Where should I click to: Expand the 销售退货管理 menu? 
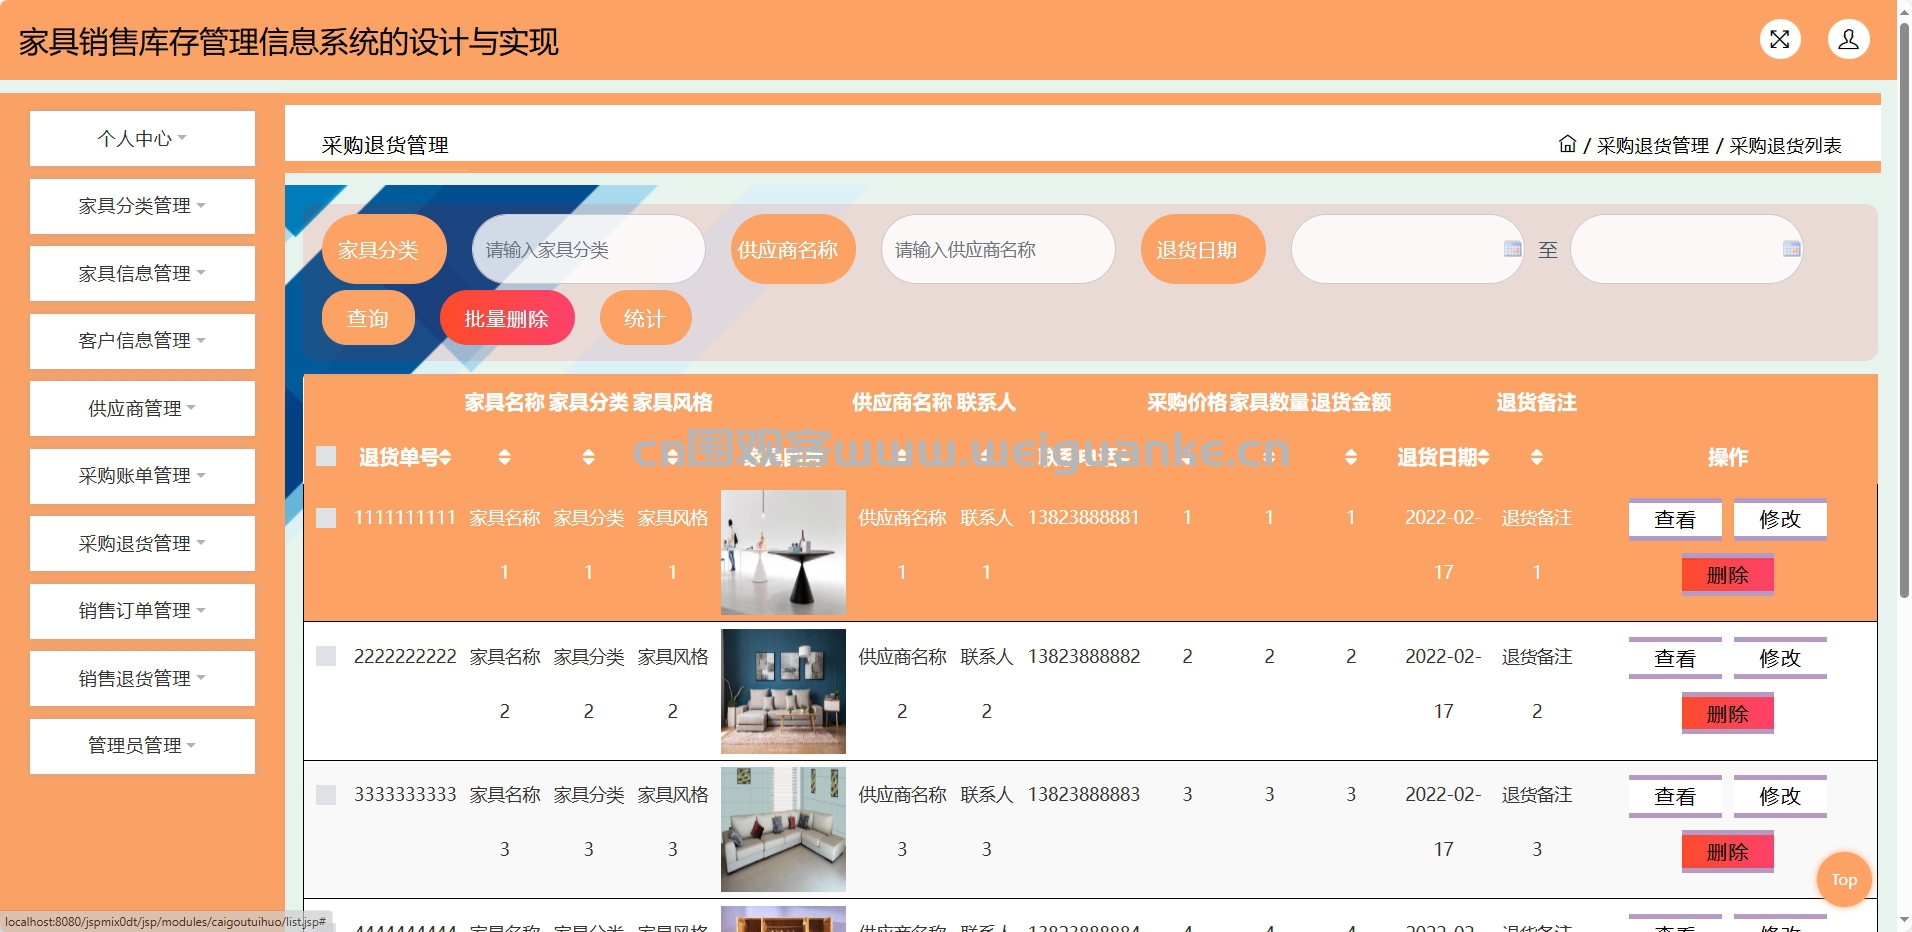point(142,678)
